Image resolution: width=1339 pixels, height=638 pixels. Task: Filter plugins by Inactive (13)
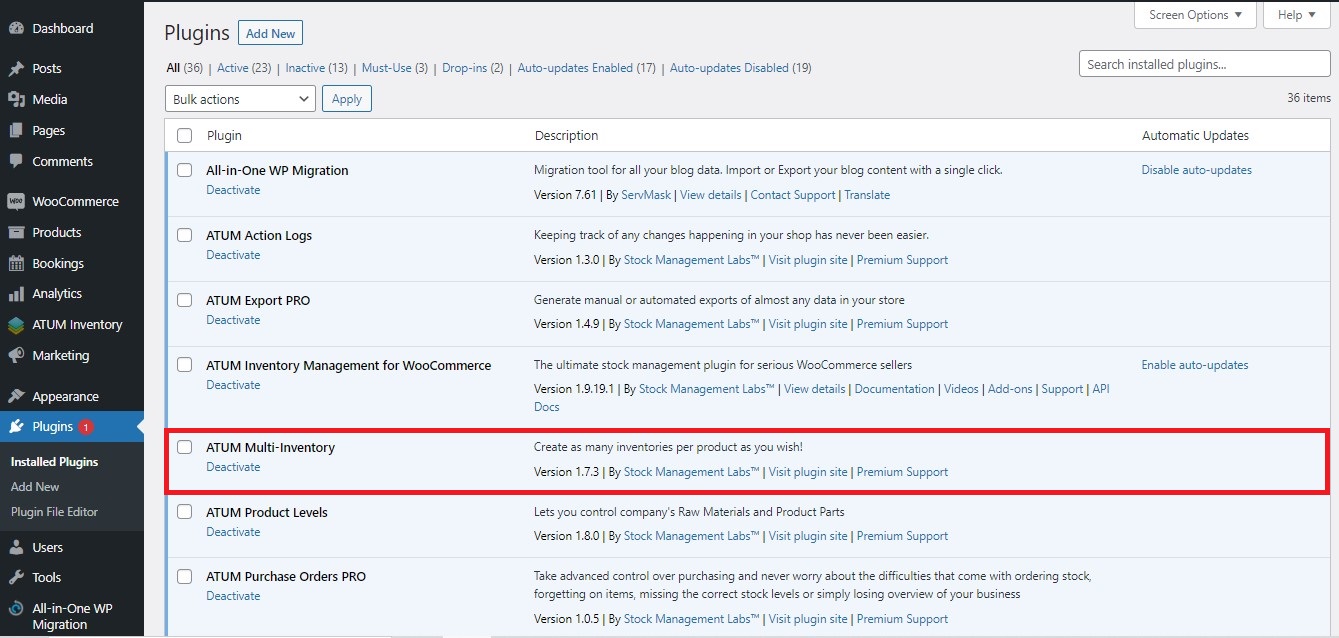[316, 68]
